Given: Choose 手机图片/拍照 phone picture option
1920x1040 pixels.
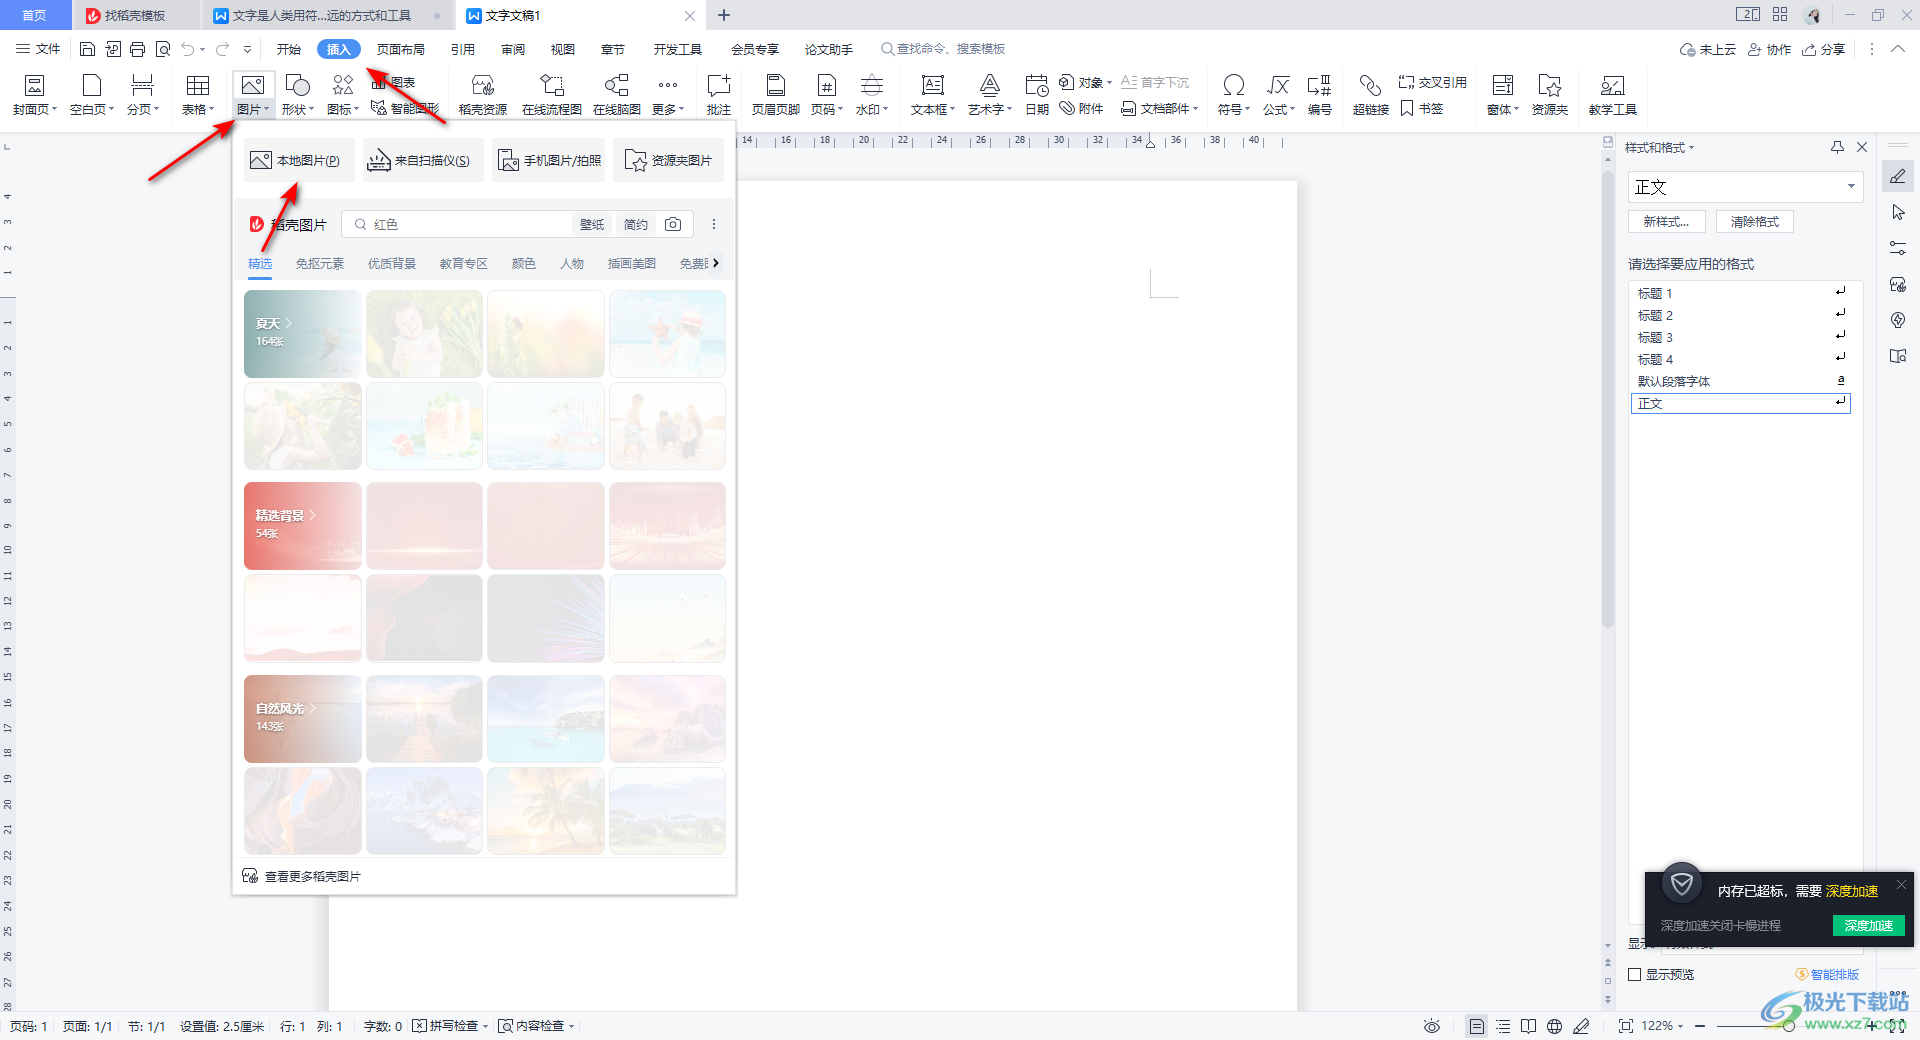Looking at the screenshot, I should point(549,160).
